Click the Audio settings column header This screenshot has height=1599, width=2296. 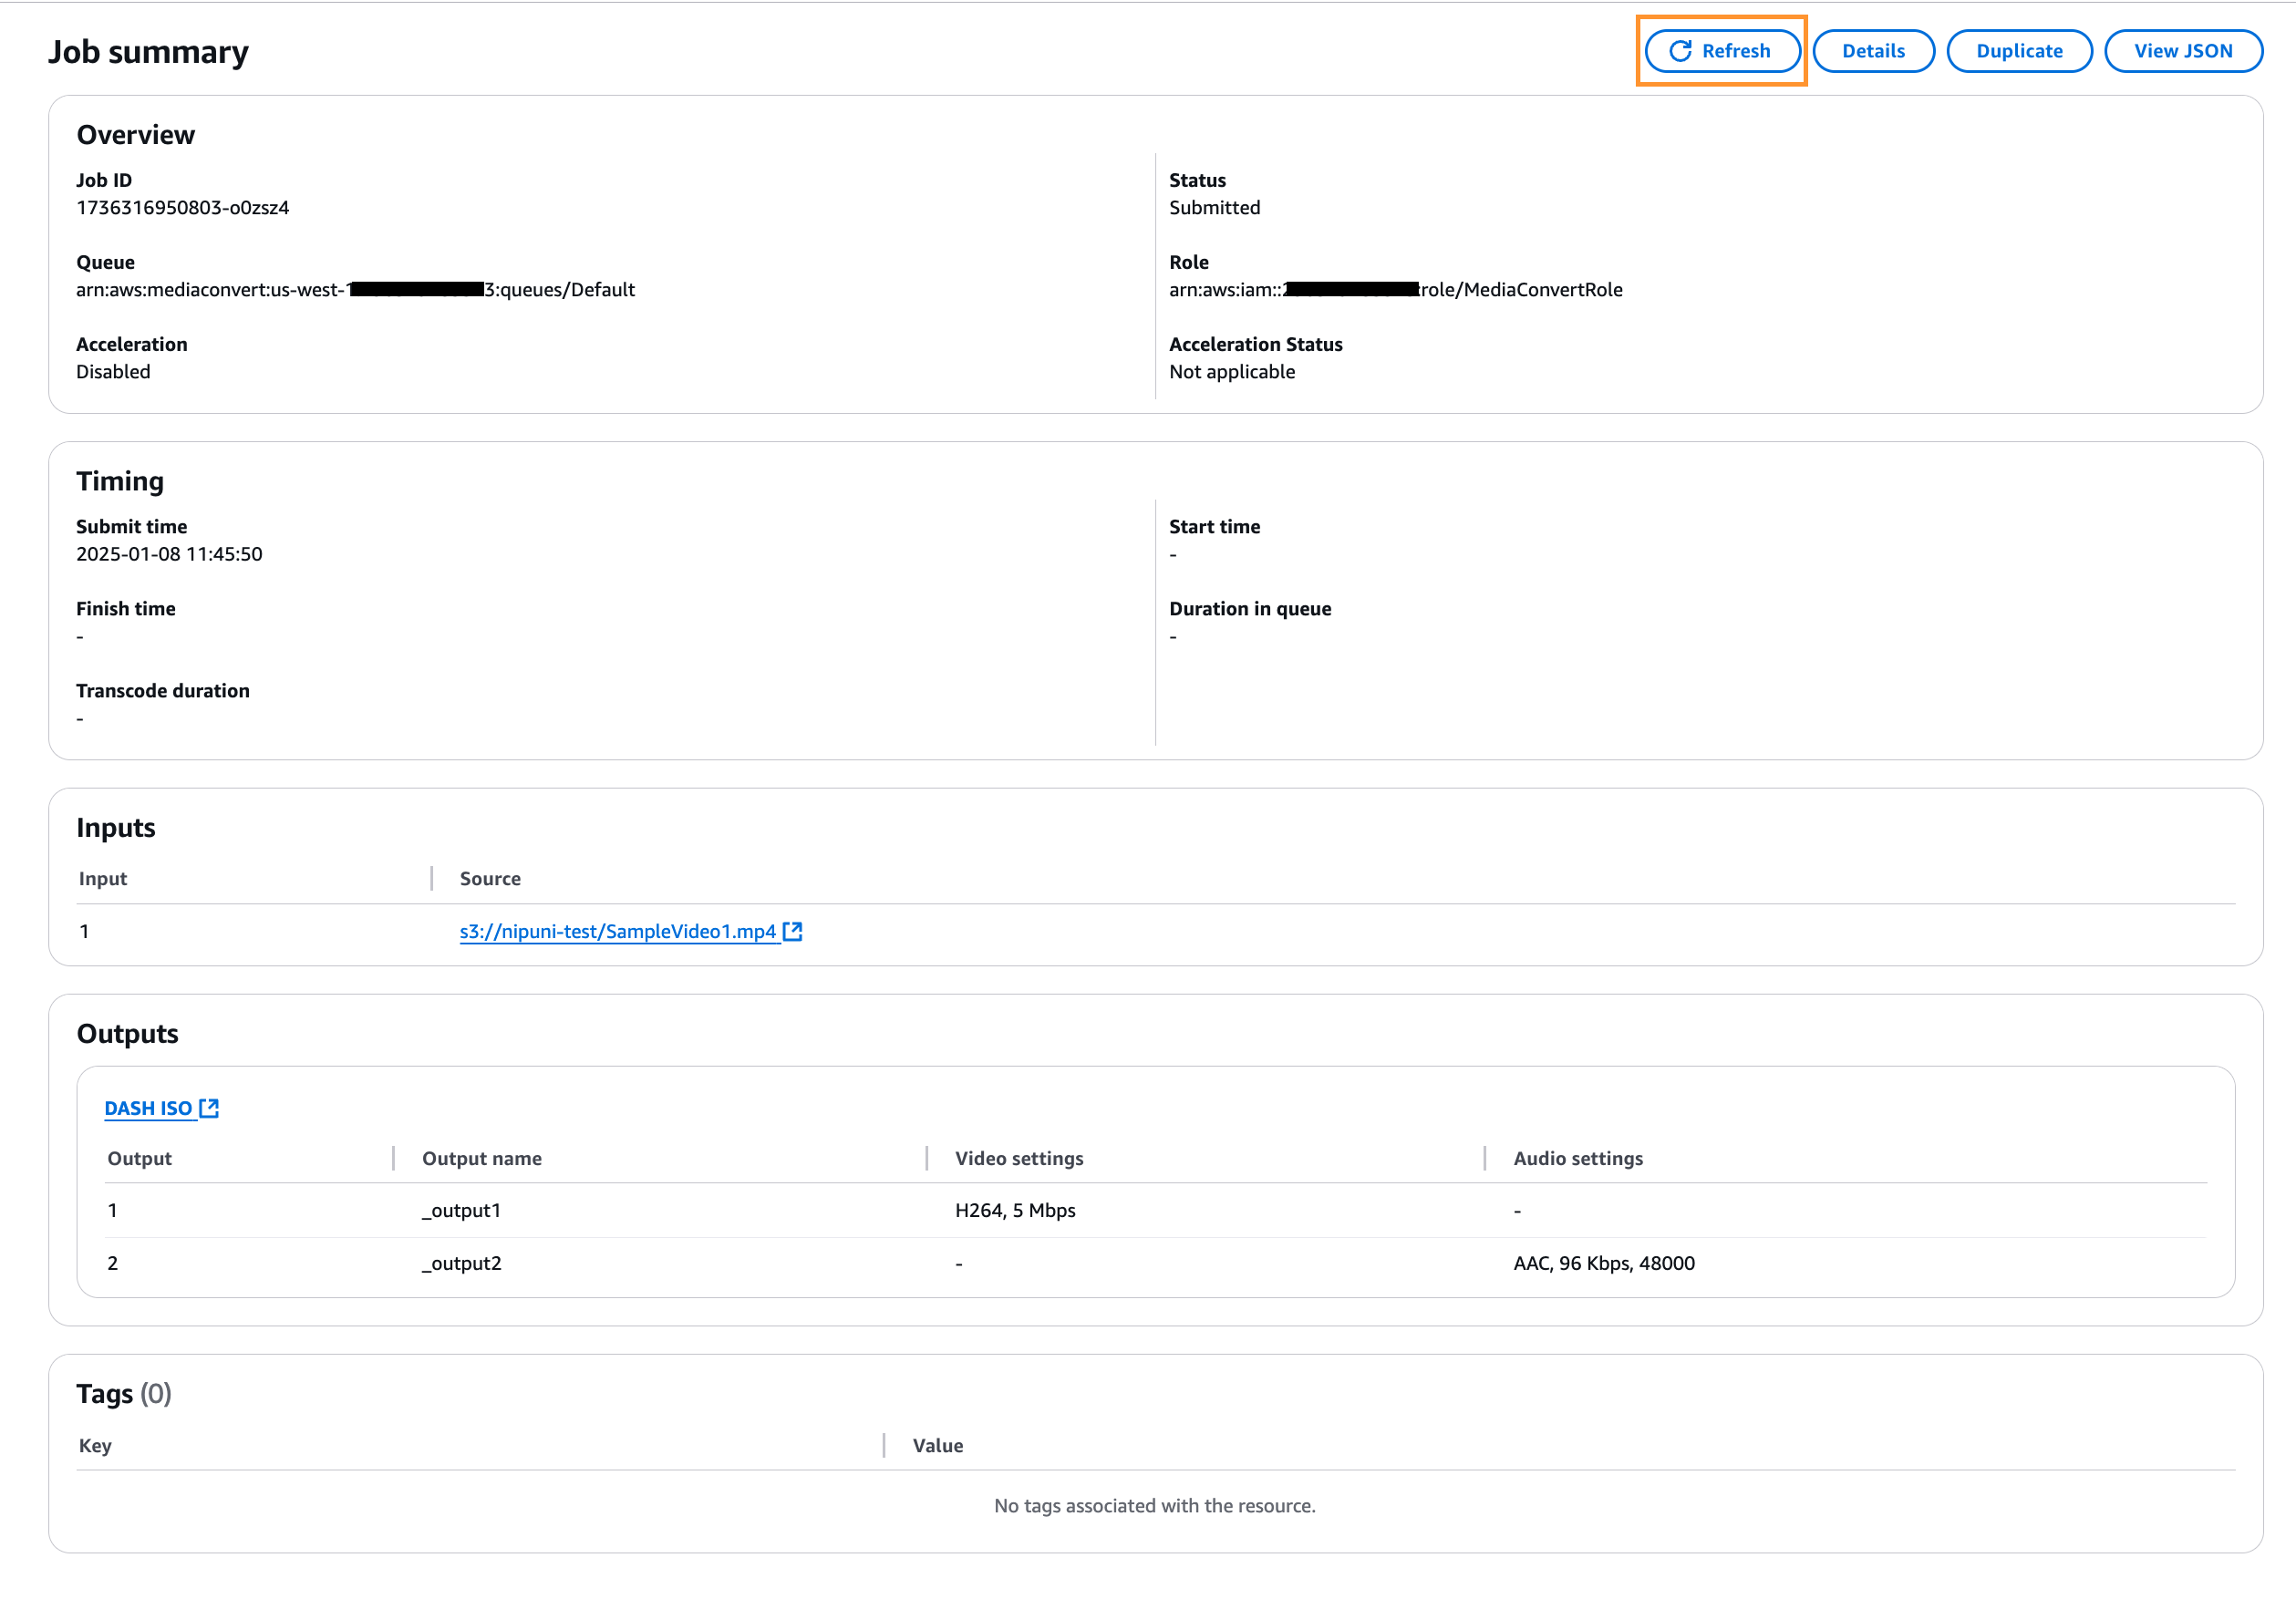pyautogui.click(x=1577, y=1158)
